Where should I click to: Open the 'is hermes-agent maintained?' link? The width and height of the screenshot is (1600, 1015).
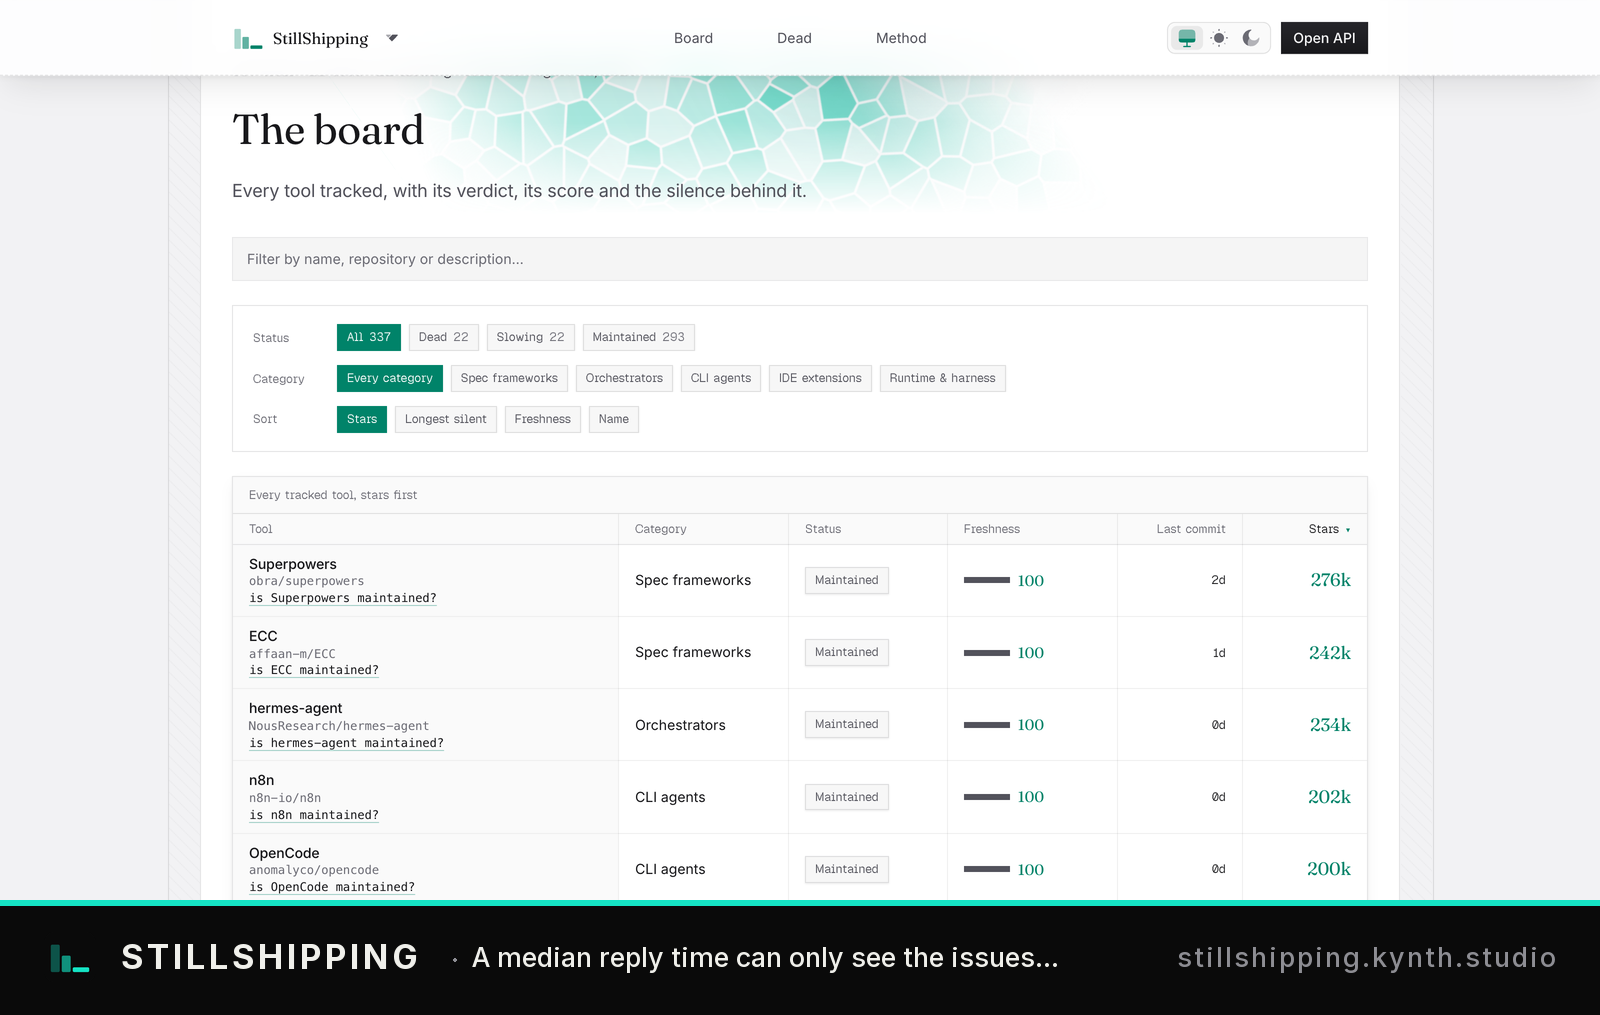pyautogui.click(x=346, y=743)
